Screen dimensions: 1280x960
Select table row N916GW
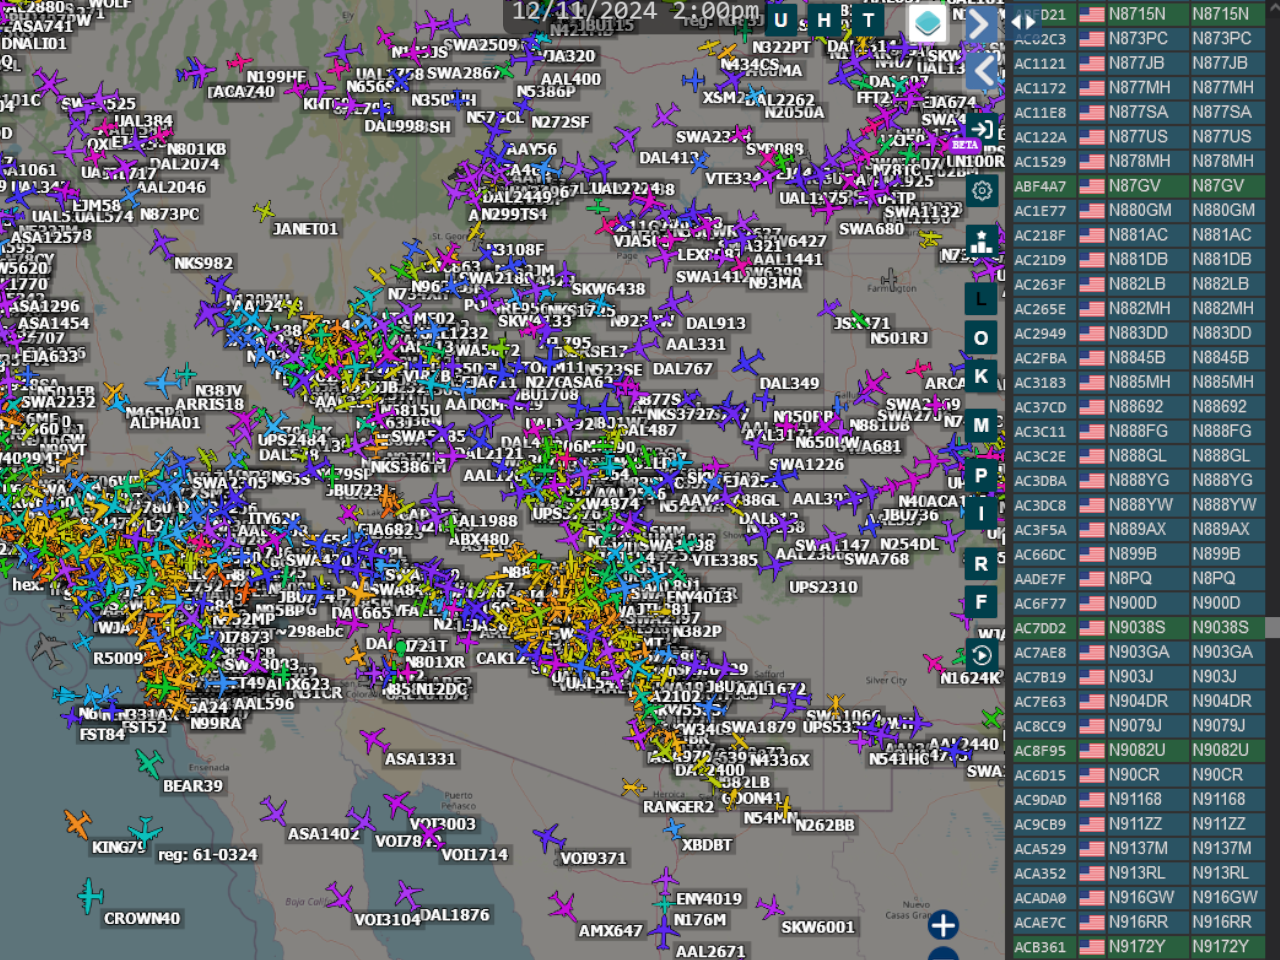[x=1139, y=897]
